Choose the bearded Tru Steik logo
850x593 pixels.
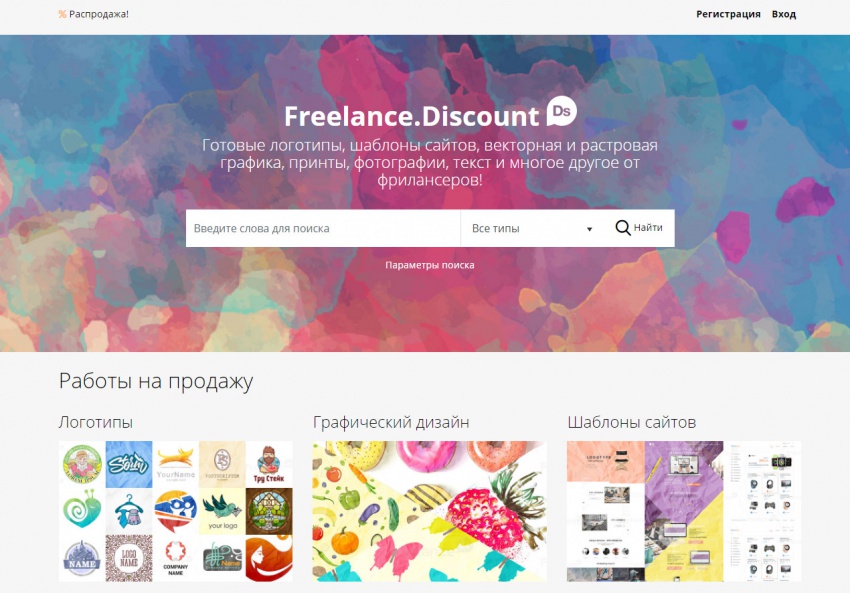(269, 464)
